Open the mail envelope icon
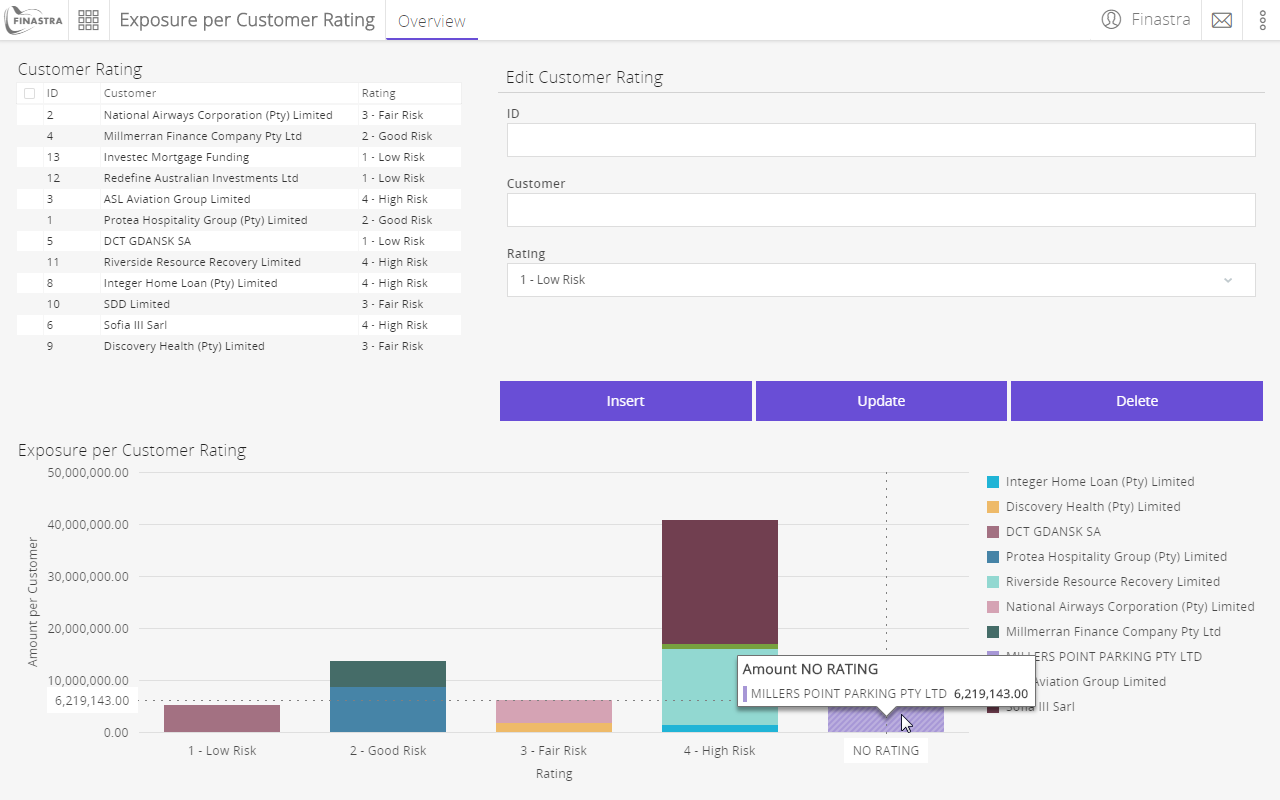Screen dimensions: 1280x800 (1221, 20)
